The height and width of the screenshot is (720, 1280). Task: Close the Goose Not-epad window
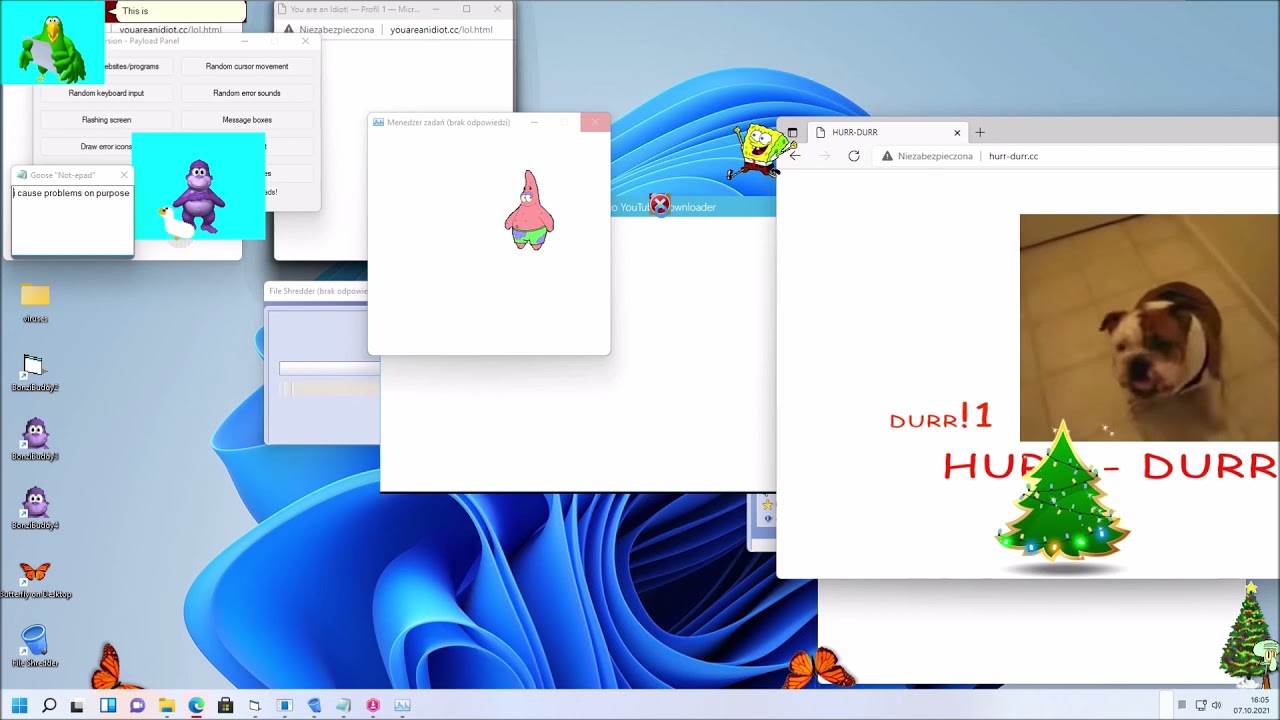pos(124,175)
